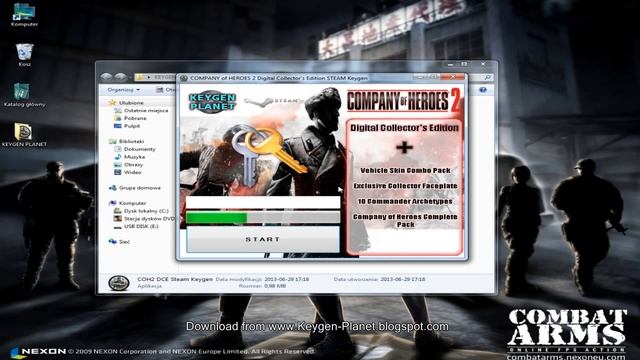Select Komputer in Explorer sidebar
Viewport: 640px width, 360px height.
point(132,203)
